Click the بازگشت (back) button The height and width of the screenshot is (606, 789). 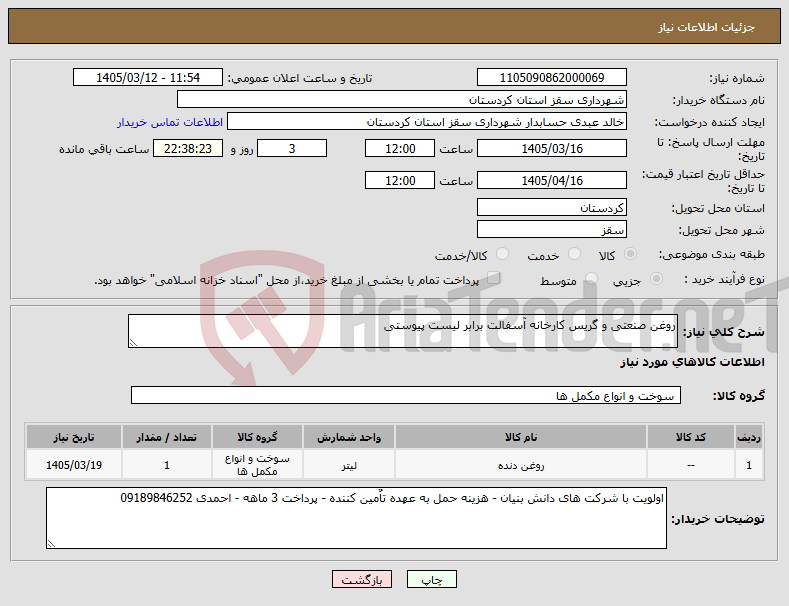click(362, 580)
